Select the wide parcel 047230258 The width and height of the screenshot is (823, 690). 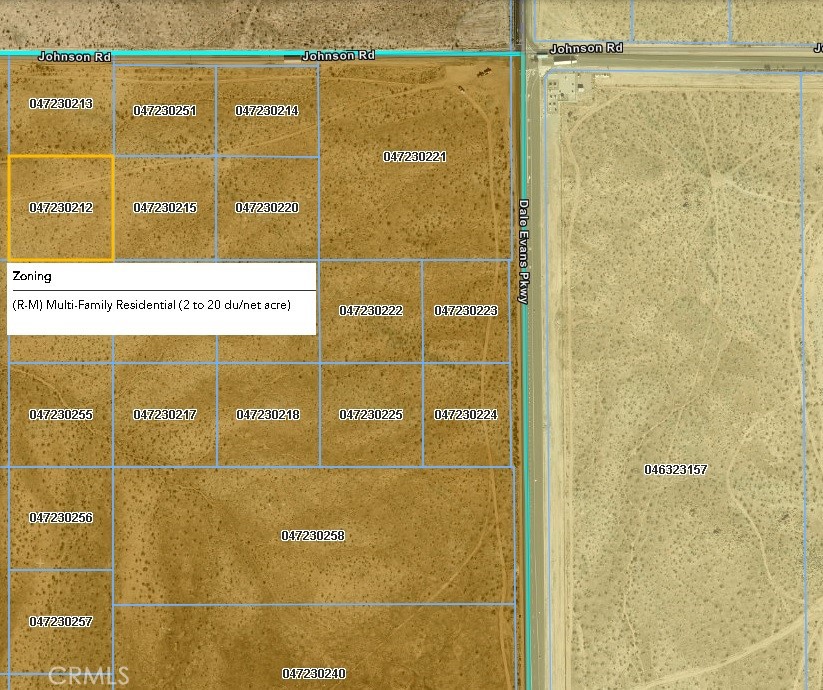coord(313,536)
